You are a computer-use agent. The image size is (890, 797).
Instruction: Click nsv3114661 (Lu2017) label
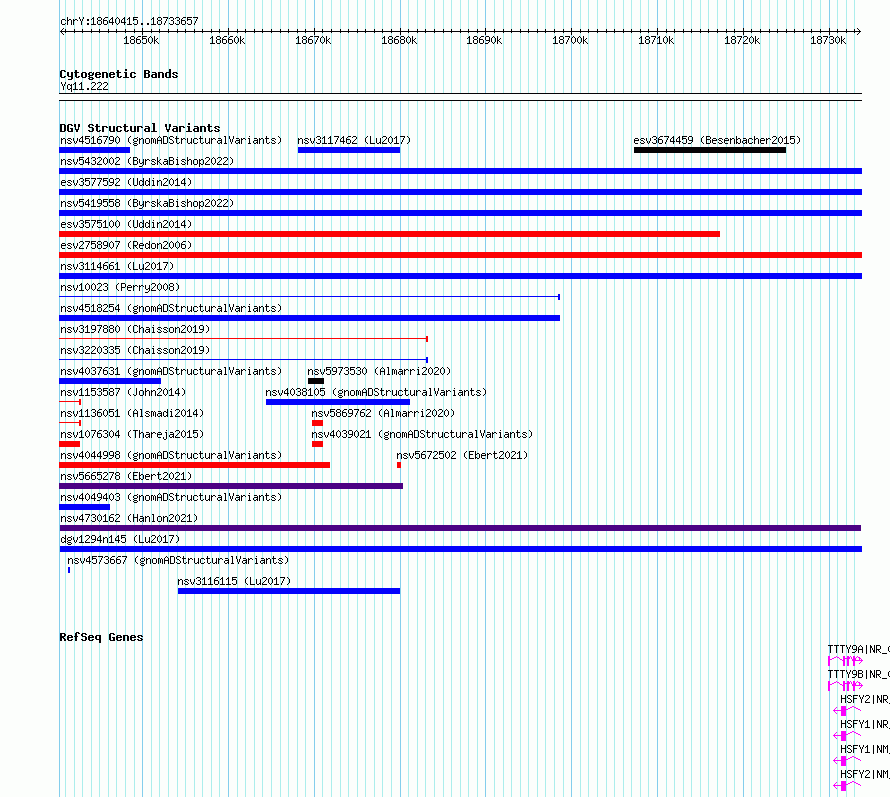117,266
